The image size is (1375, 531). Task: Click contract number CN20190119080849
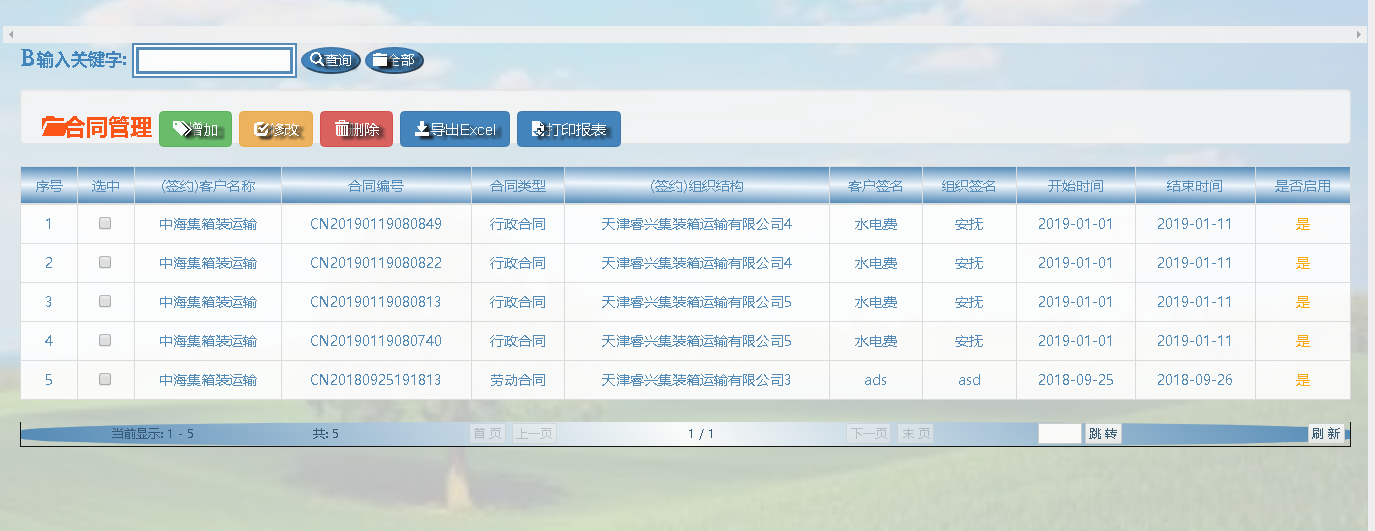(376, 224)
